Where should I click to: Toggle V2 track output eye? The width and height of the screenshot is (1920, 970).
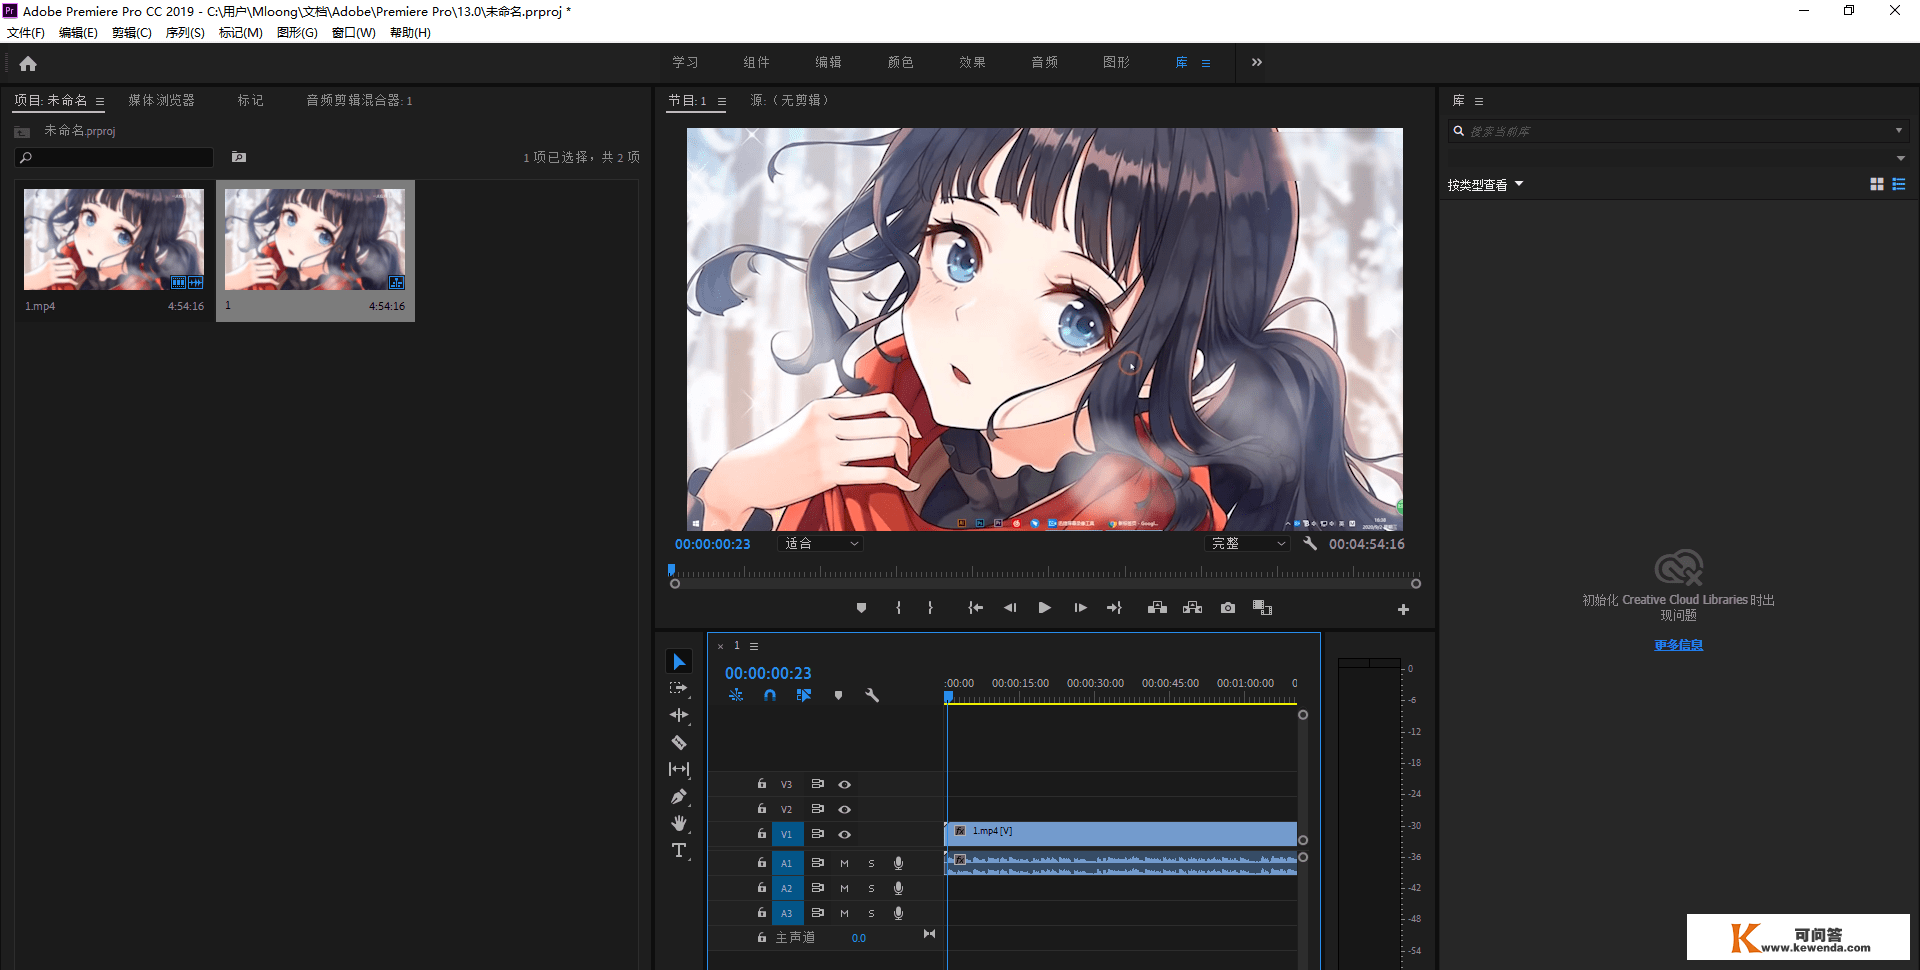844,809
